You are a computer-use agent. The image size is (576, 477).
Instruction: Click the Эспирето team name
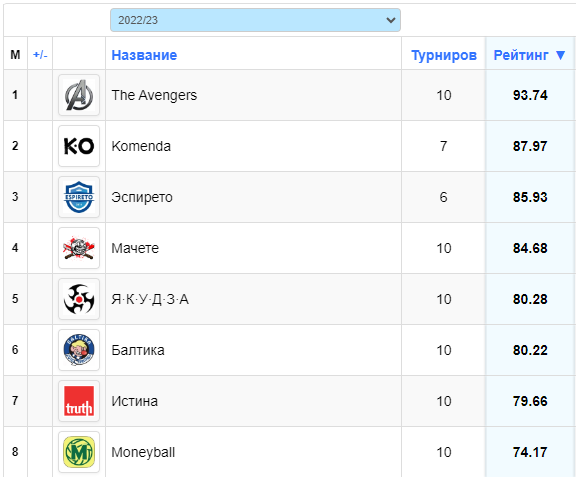142,197
